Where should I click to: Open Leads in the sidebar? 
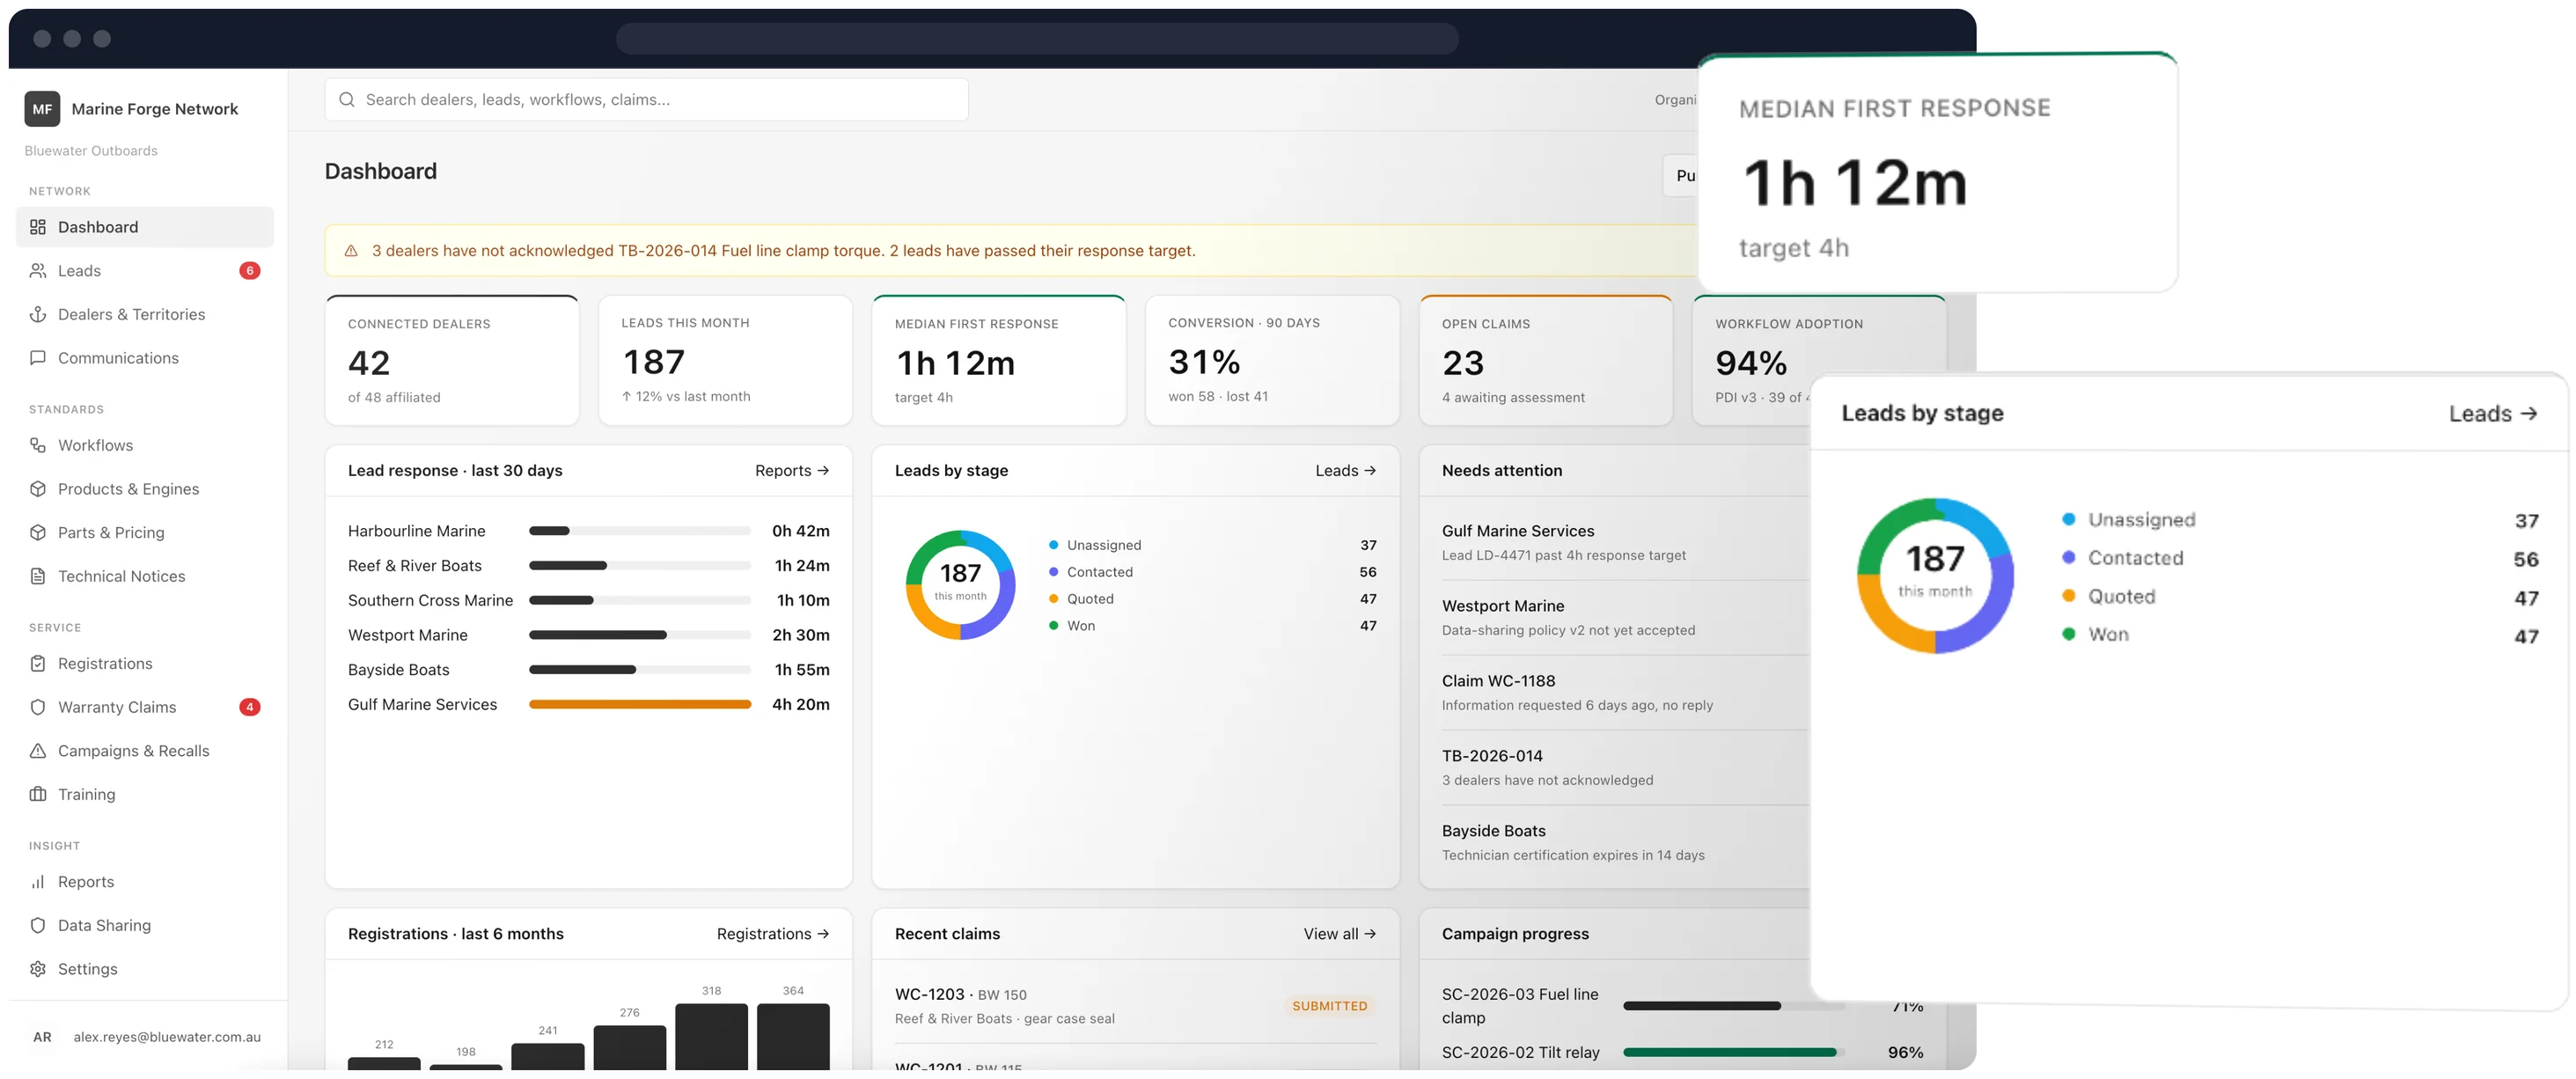(x=145, y=271)
